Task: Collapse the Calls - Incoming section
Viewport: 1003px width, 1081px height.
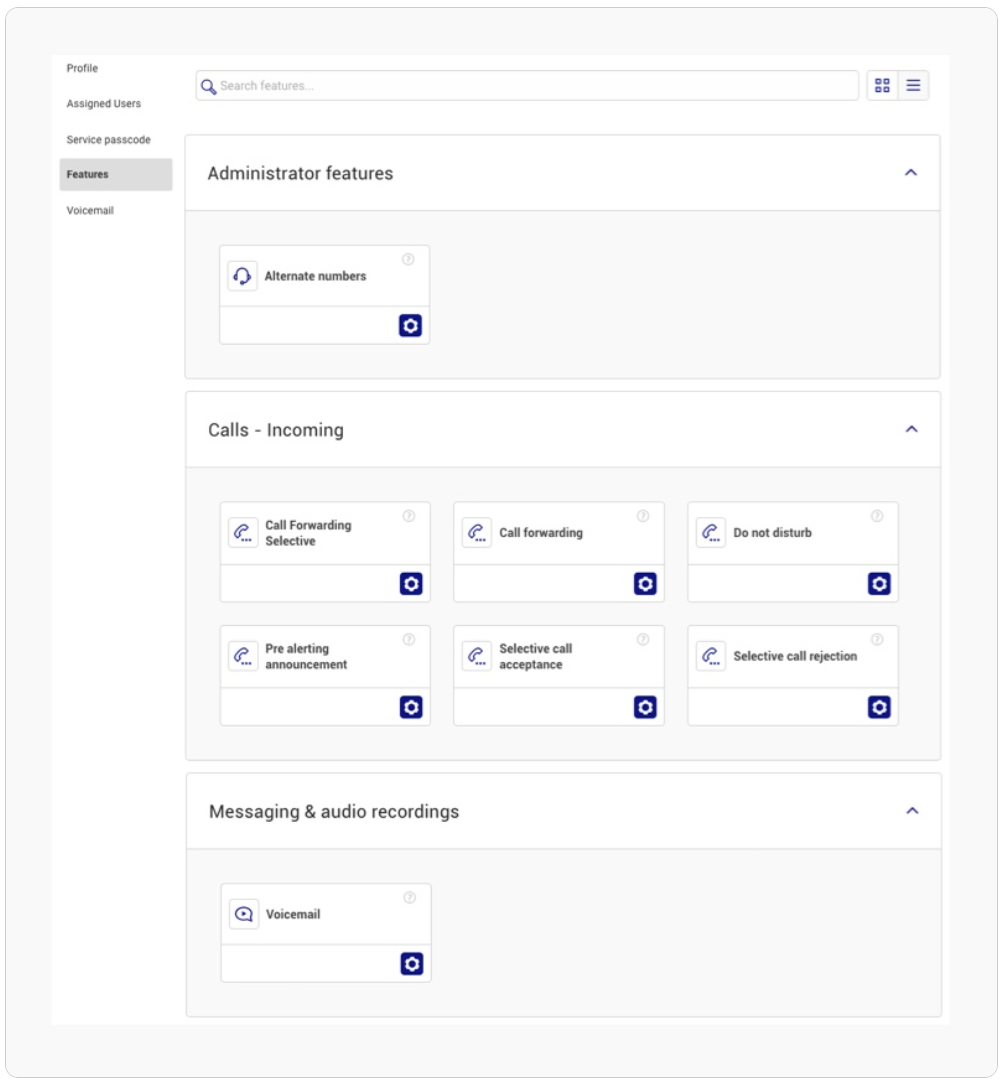Action: tap(911, 429)
